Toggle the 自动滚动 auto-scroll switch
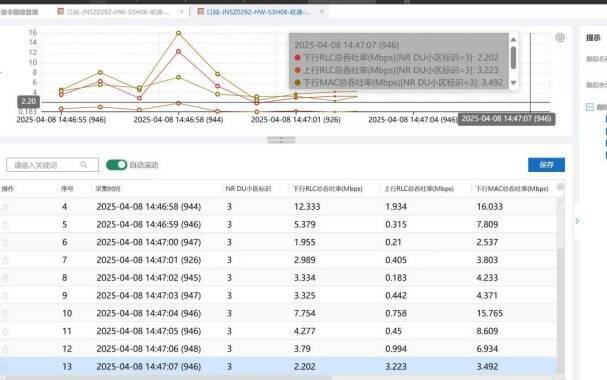This screenshot has width=607, height=380. click(117, 165)
